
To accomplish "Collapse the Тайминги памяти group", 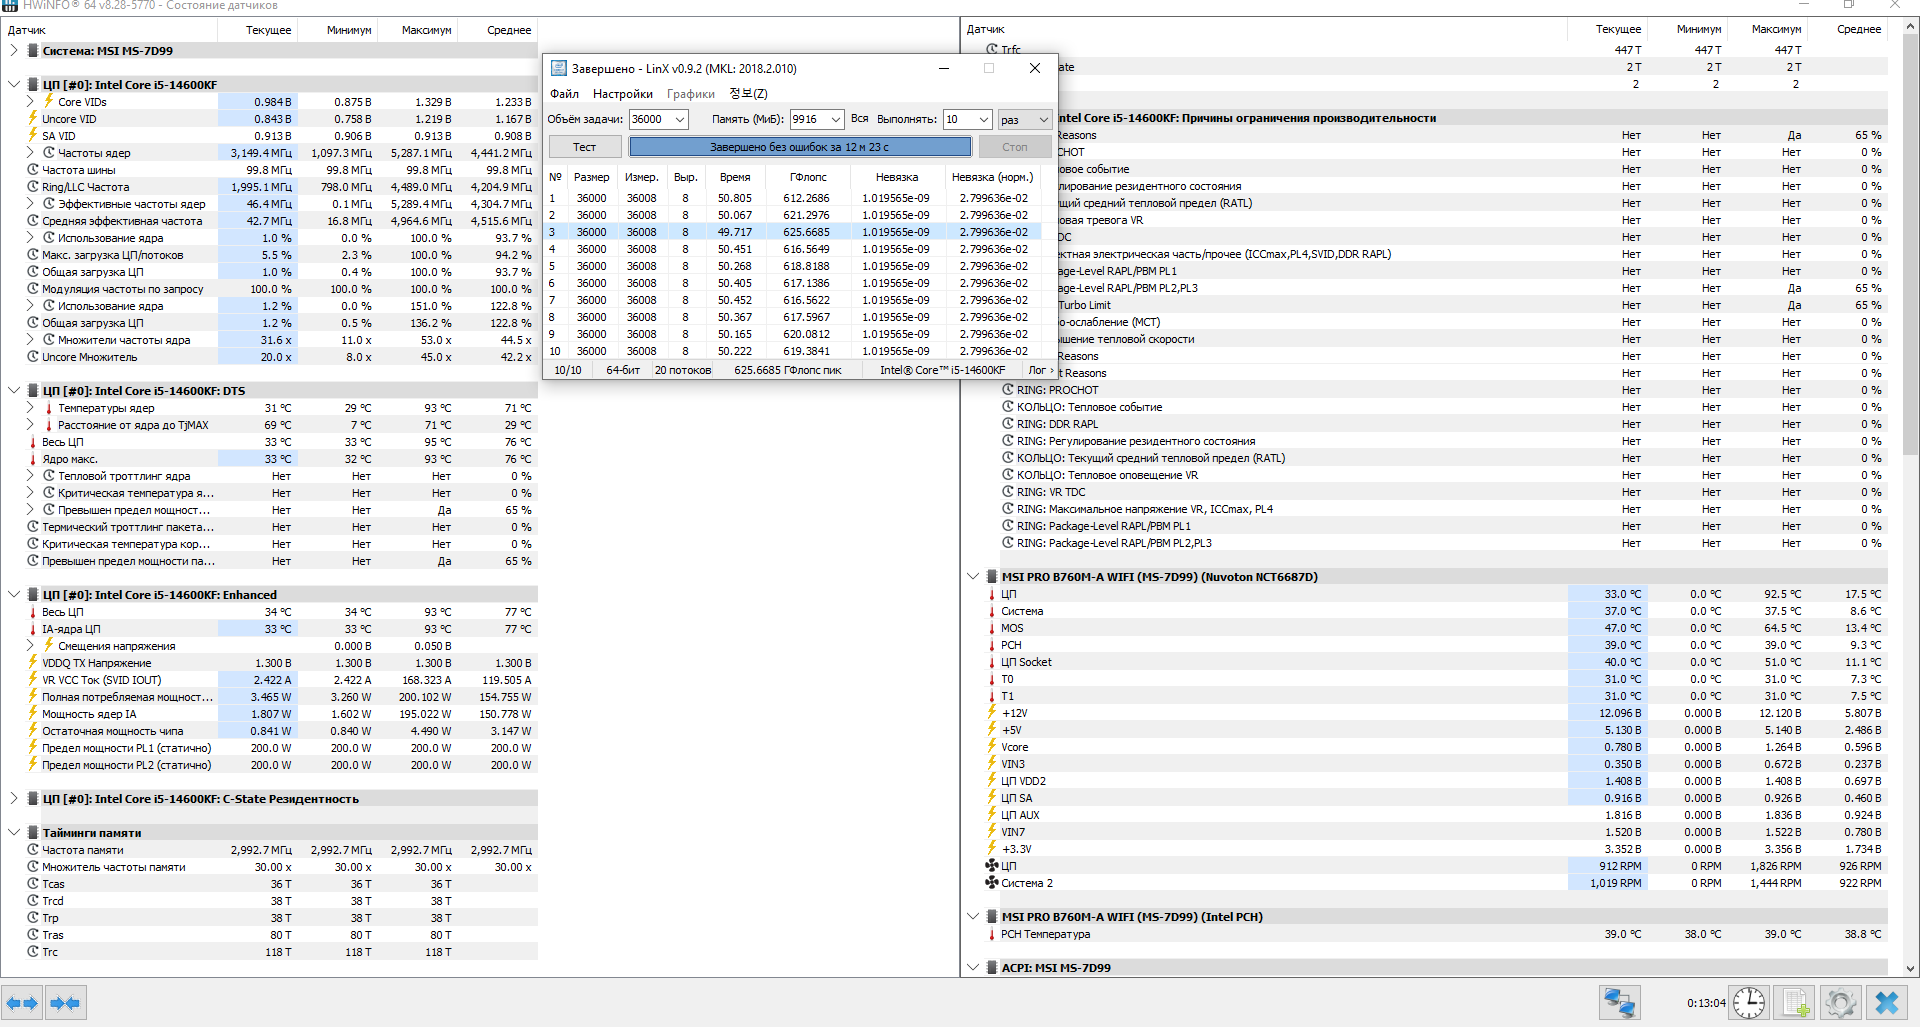I will pos(14,833).
